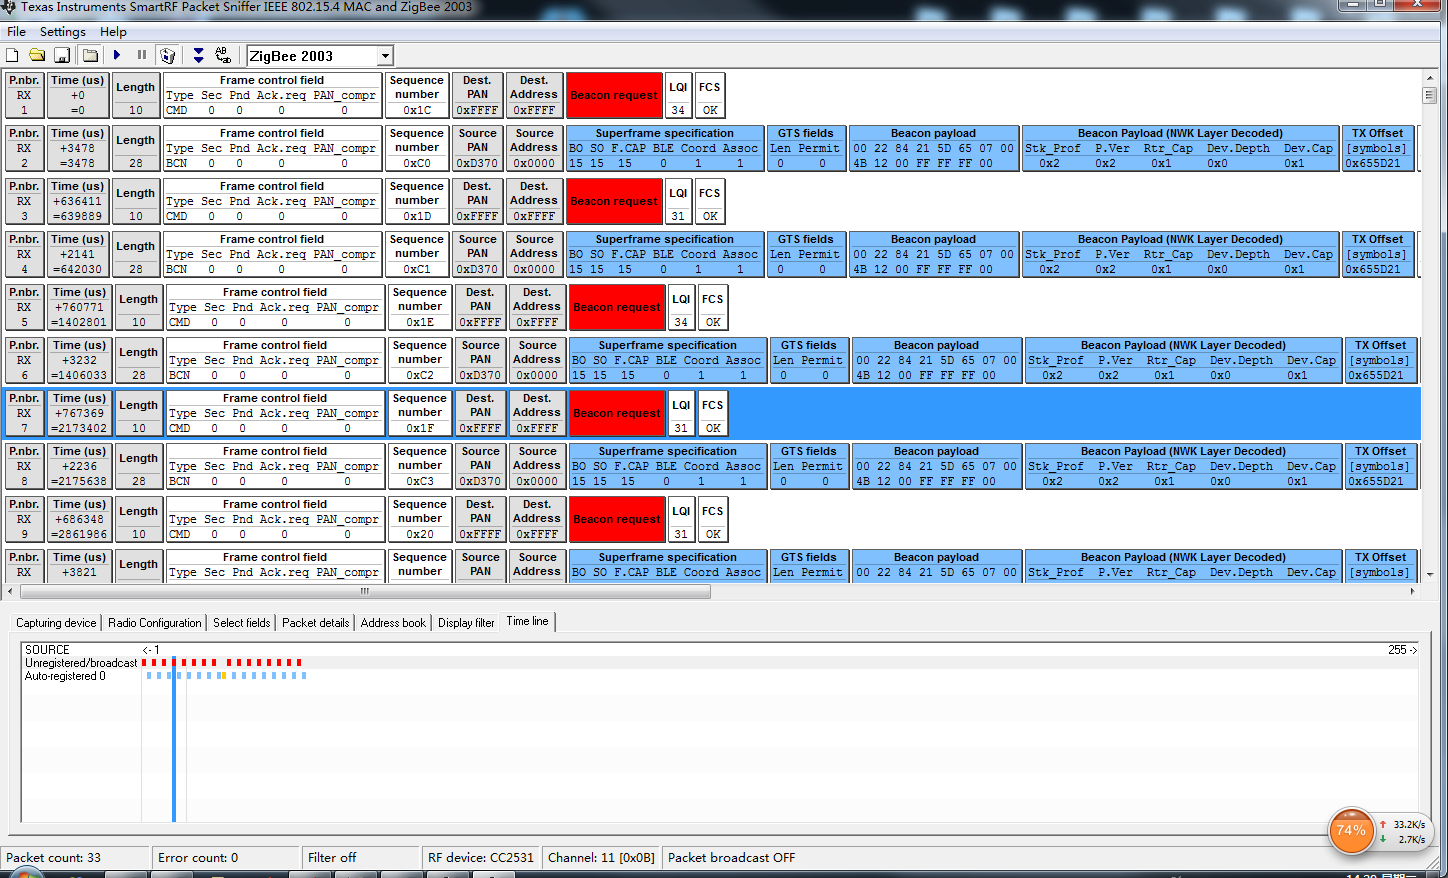
Task: Click the Beacon request cell in packet 3
Action: click(614, 202)
